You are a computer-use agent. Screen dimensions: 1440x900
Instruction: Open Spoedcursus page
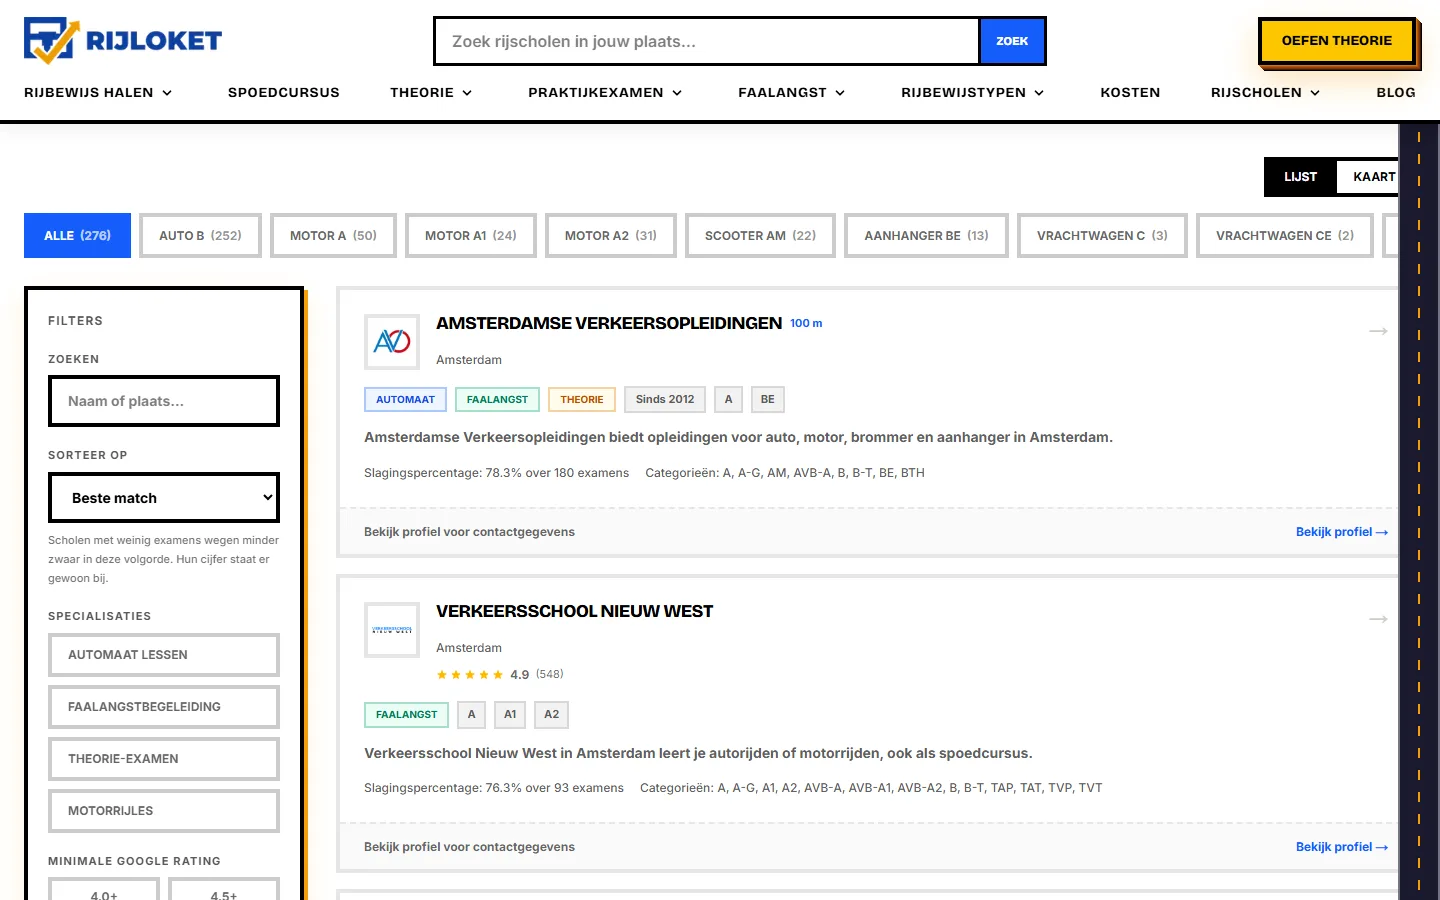pyautogui.click(x=284, y=92)
